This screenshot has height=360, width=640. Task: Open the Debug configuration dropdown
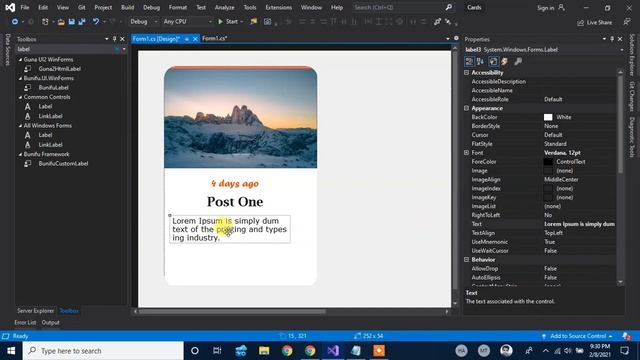pos(144,22)
